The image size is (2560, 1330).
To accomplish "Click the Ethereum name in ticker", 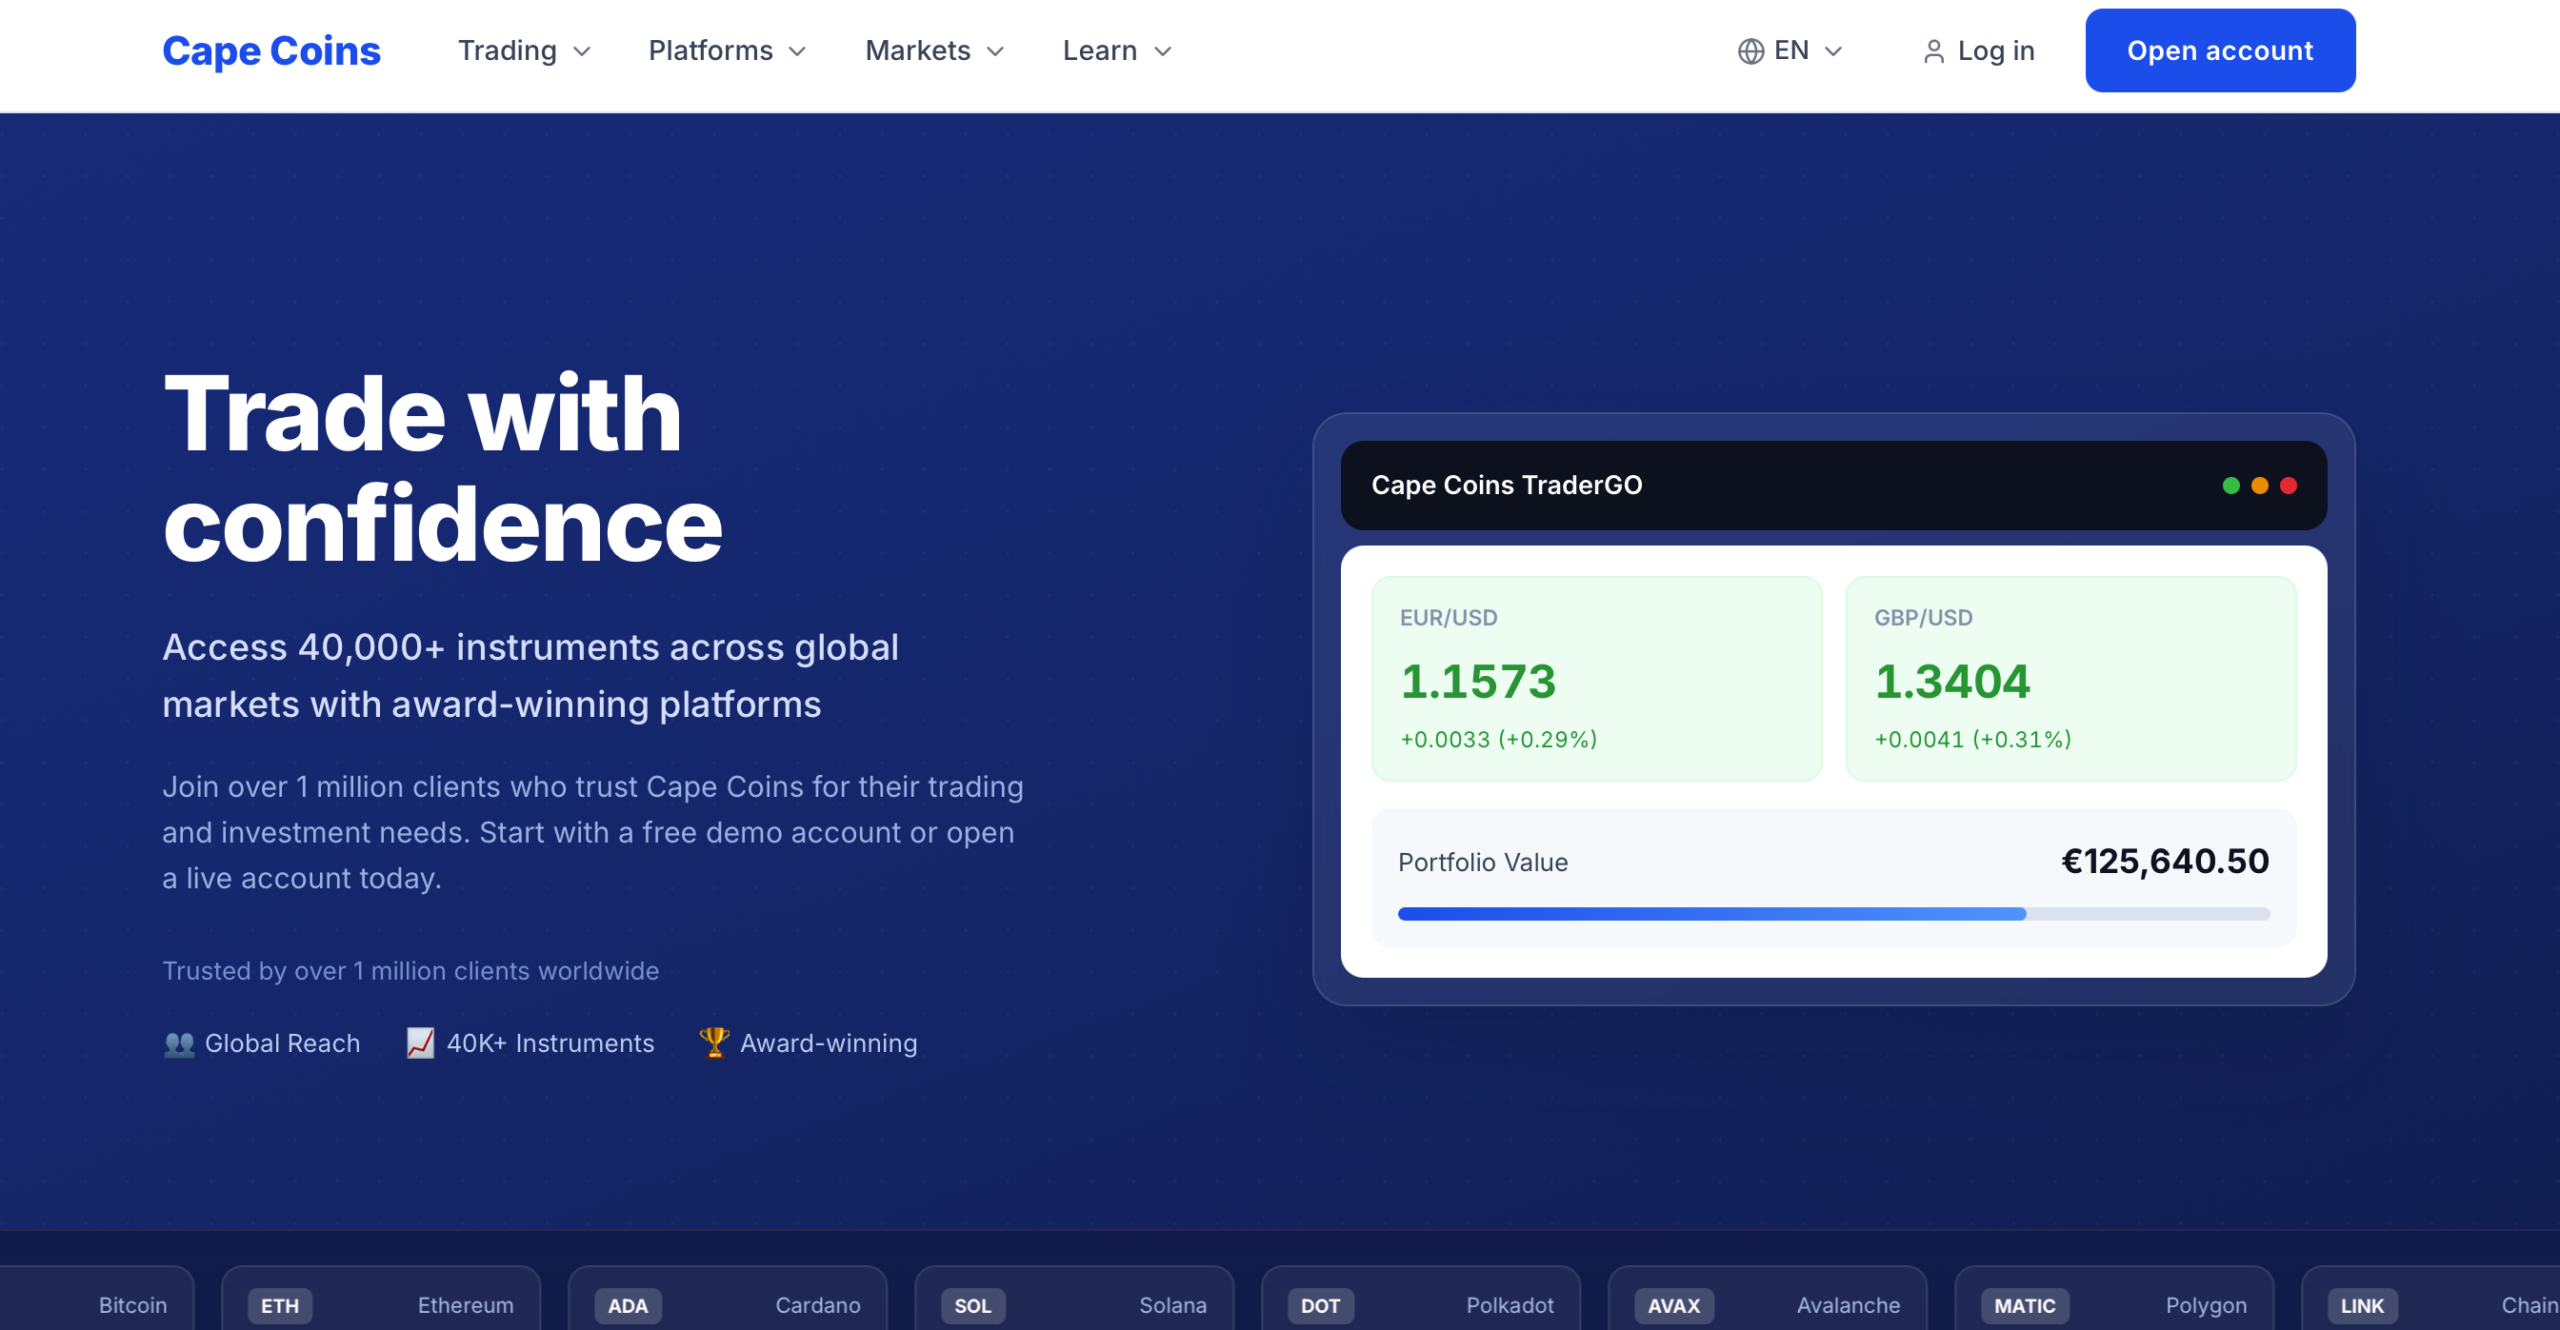I will click(465, 1306).
